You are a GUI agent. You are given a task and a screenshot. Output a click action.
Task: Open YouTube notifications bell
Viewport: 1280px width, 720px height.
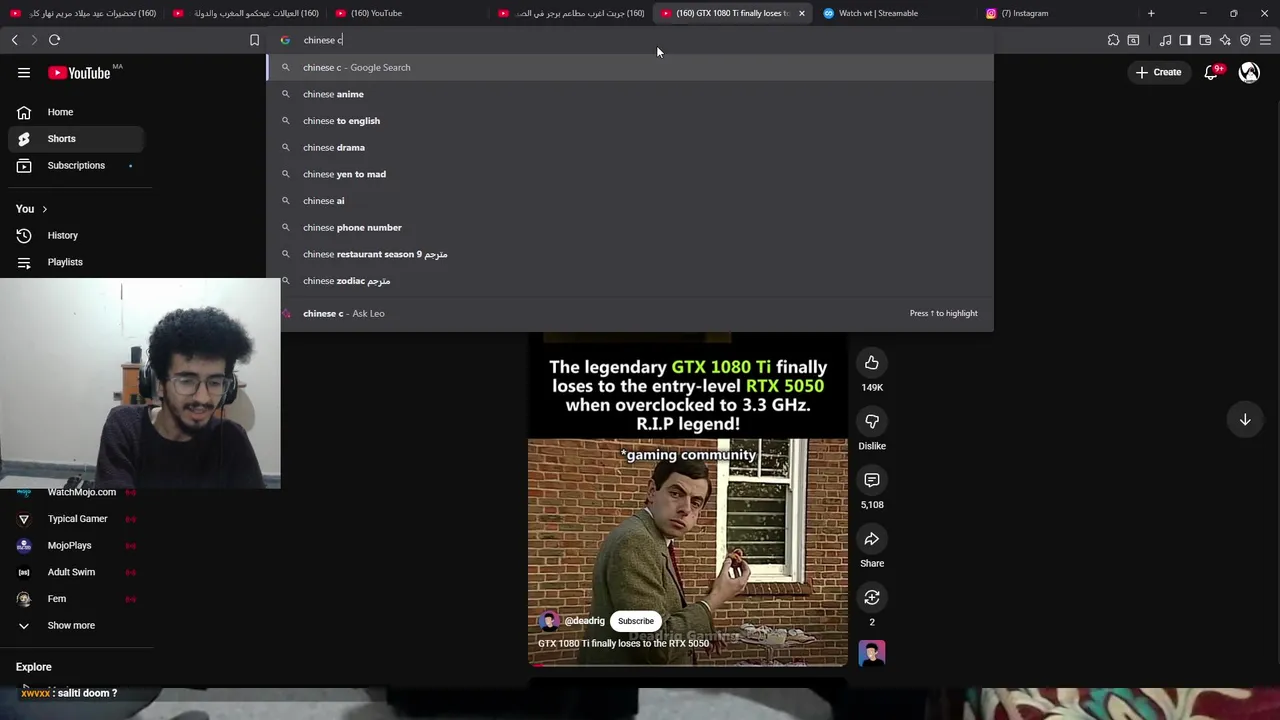point(1211,72)
